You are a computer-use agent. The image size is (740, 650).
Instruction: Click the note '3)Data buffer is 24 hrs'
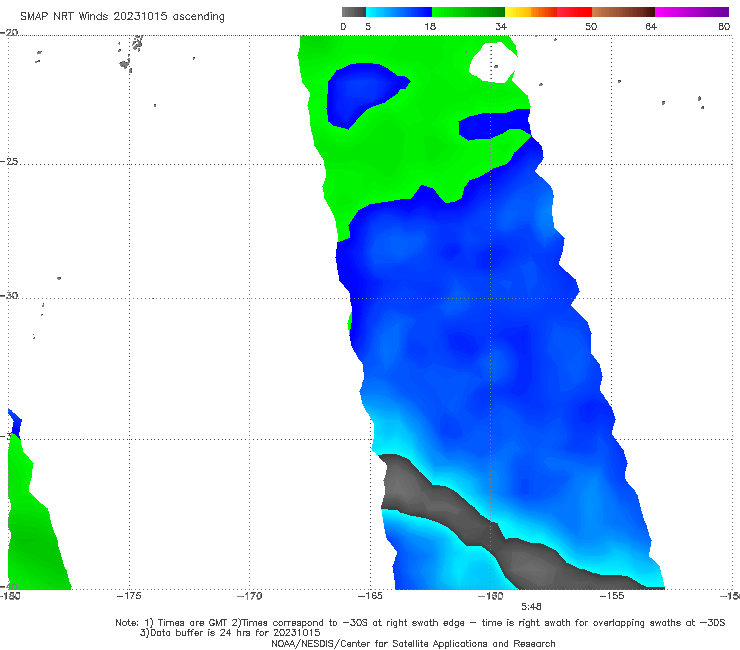(230, 633)
